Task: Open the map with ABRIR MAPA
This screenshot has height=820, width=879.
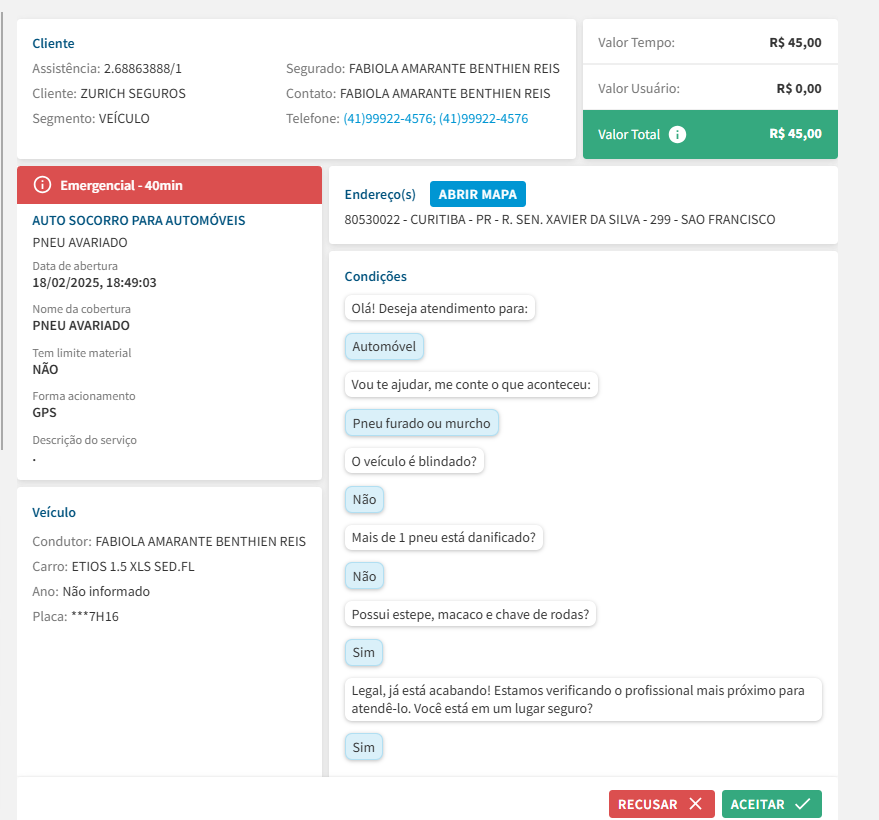Action: [x=477, y=194]
